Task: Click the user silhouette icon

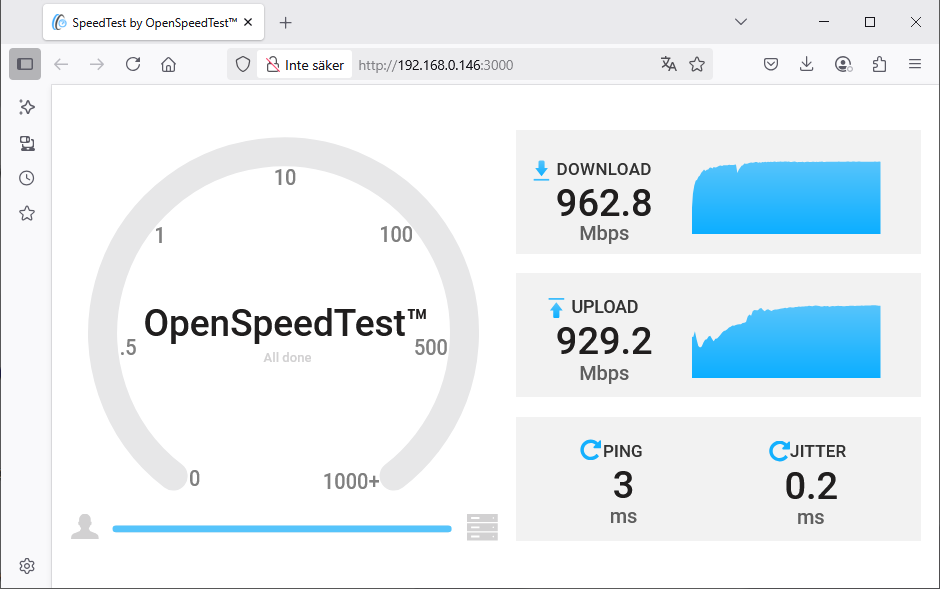Action: [x=85, y=527]
